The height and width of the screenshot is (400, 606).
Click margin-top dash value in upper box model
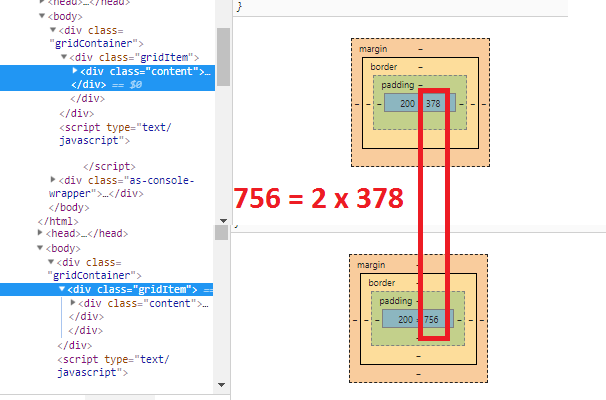pyautogui.click(x=420, y=49)
